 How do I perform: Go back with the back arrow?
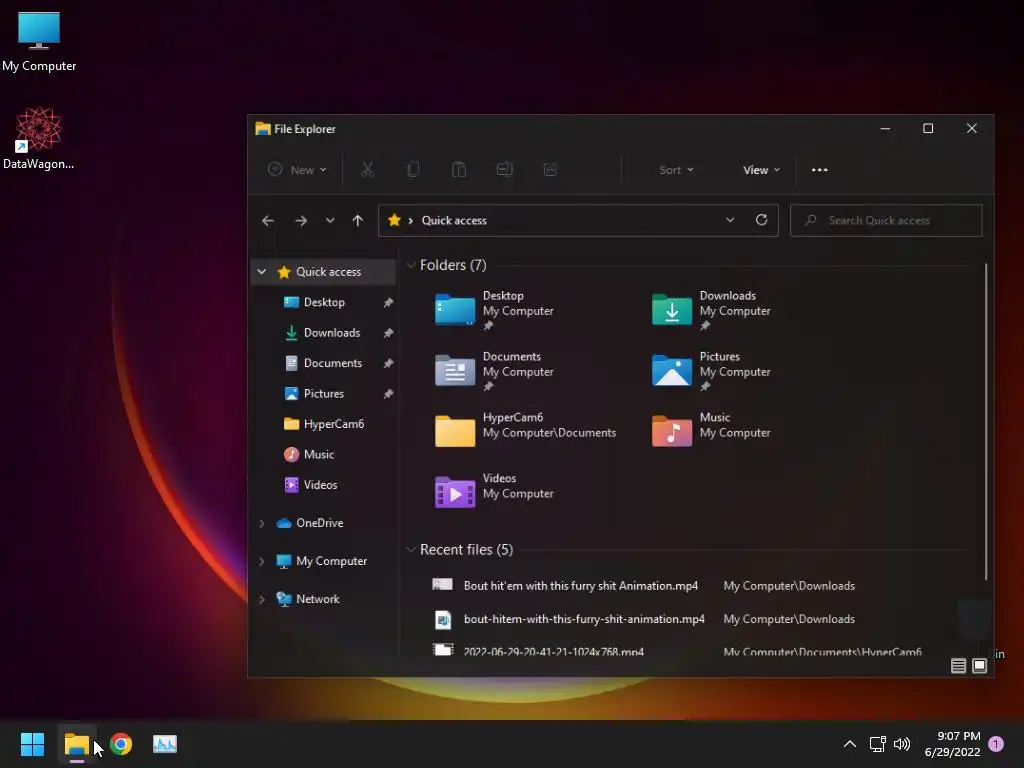(268, 221)
